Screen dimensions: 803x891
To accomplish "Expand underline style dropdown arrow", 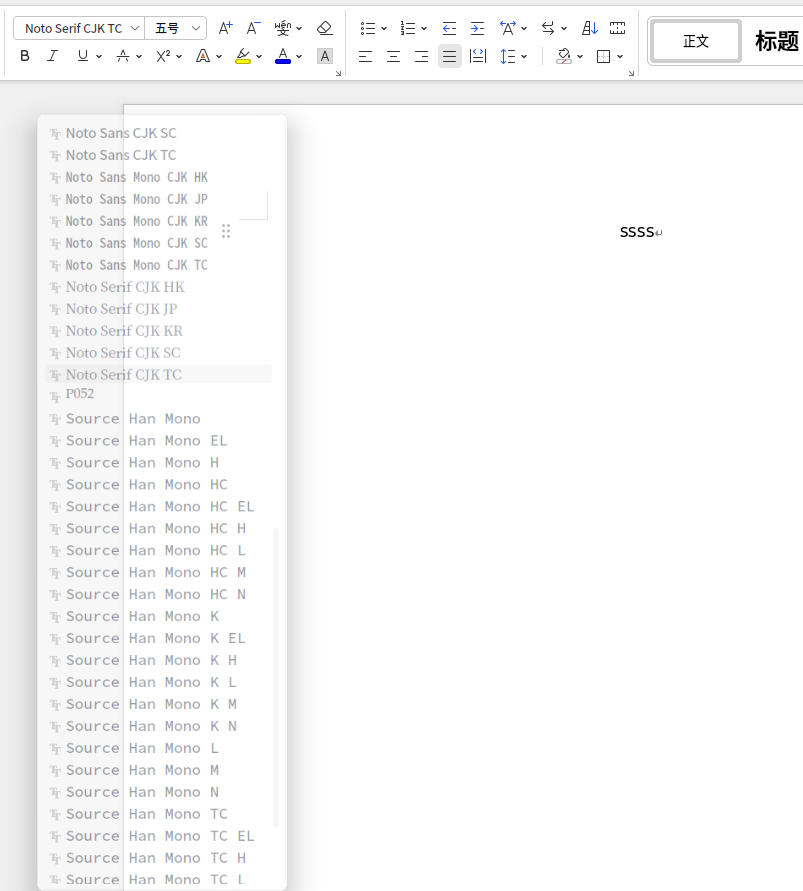I will (x=99, y=56).
